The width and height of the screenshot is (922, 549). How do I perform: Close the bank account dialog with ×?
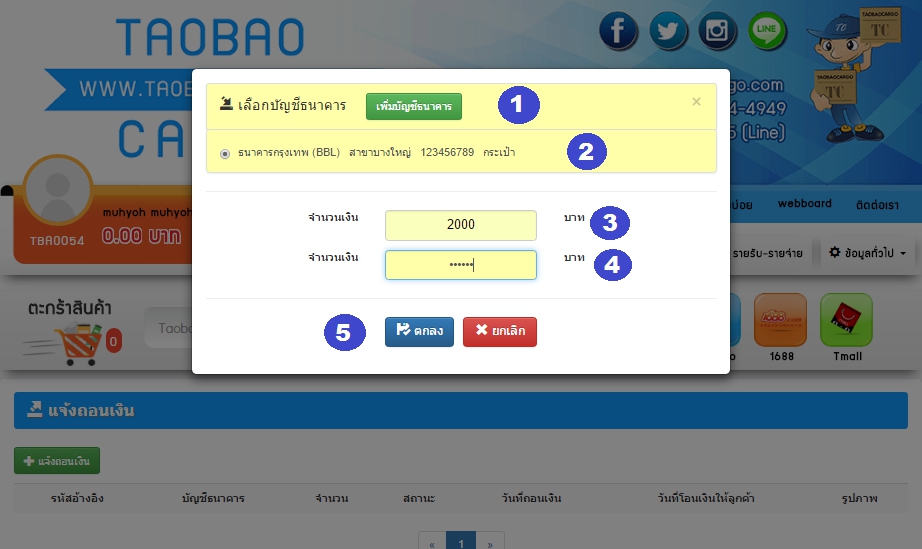tap(696, 102)
